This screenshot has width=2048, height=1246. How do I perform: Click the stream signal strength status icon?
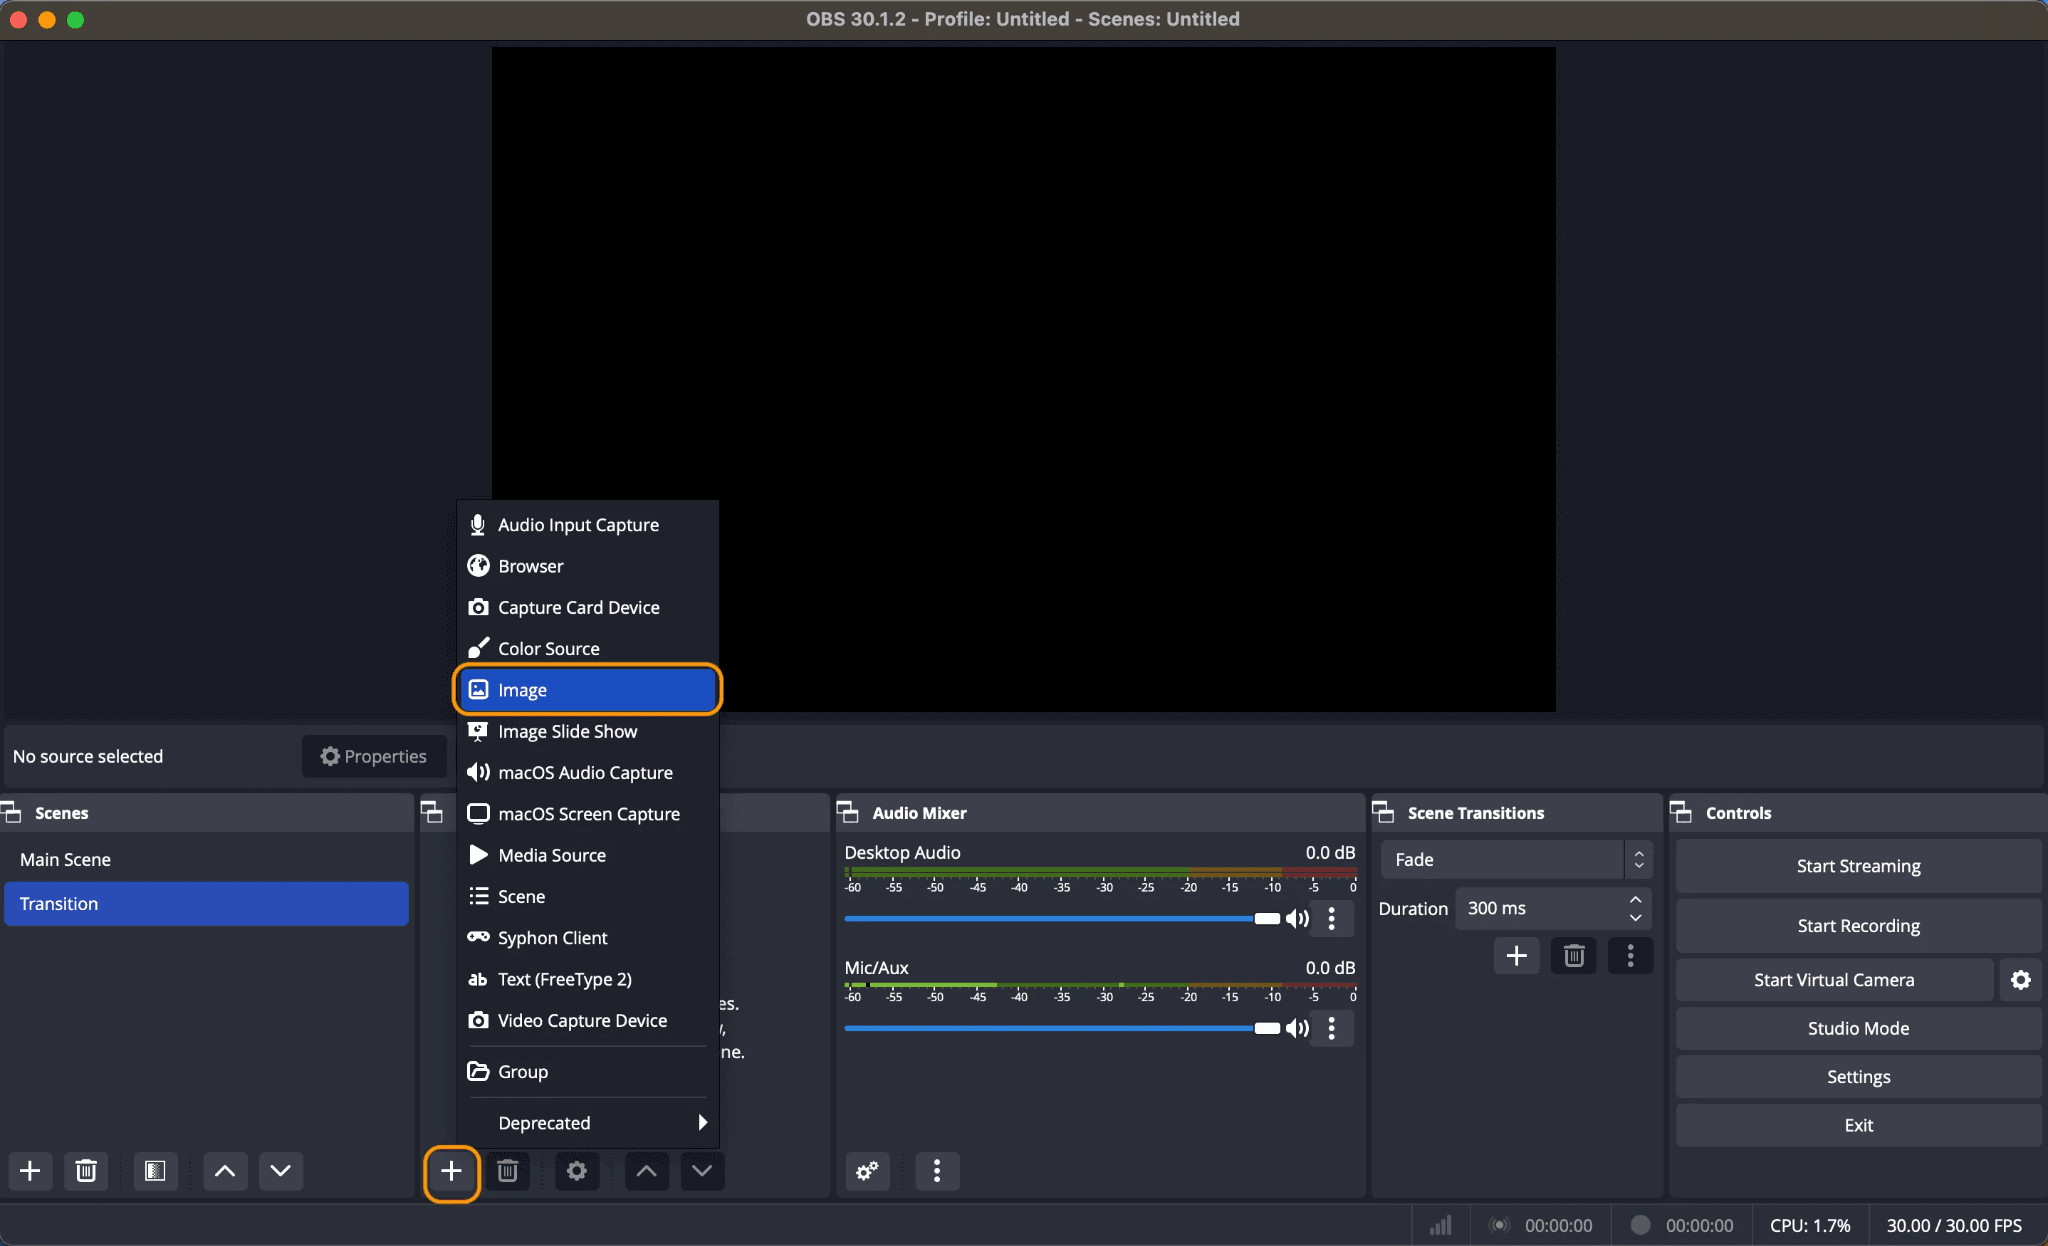pos(1441,1225)
